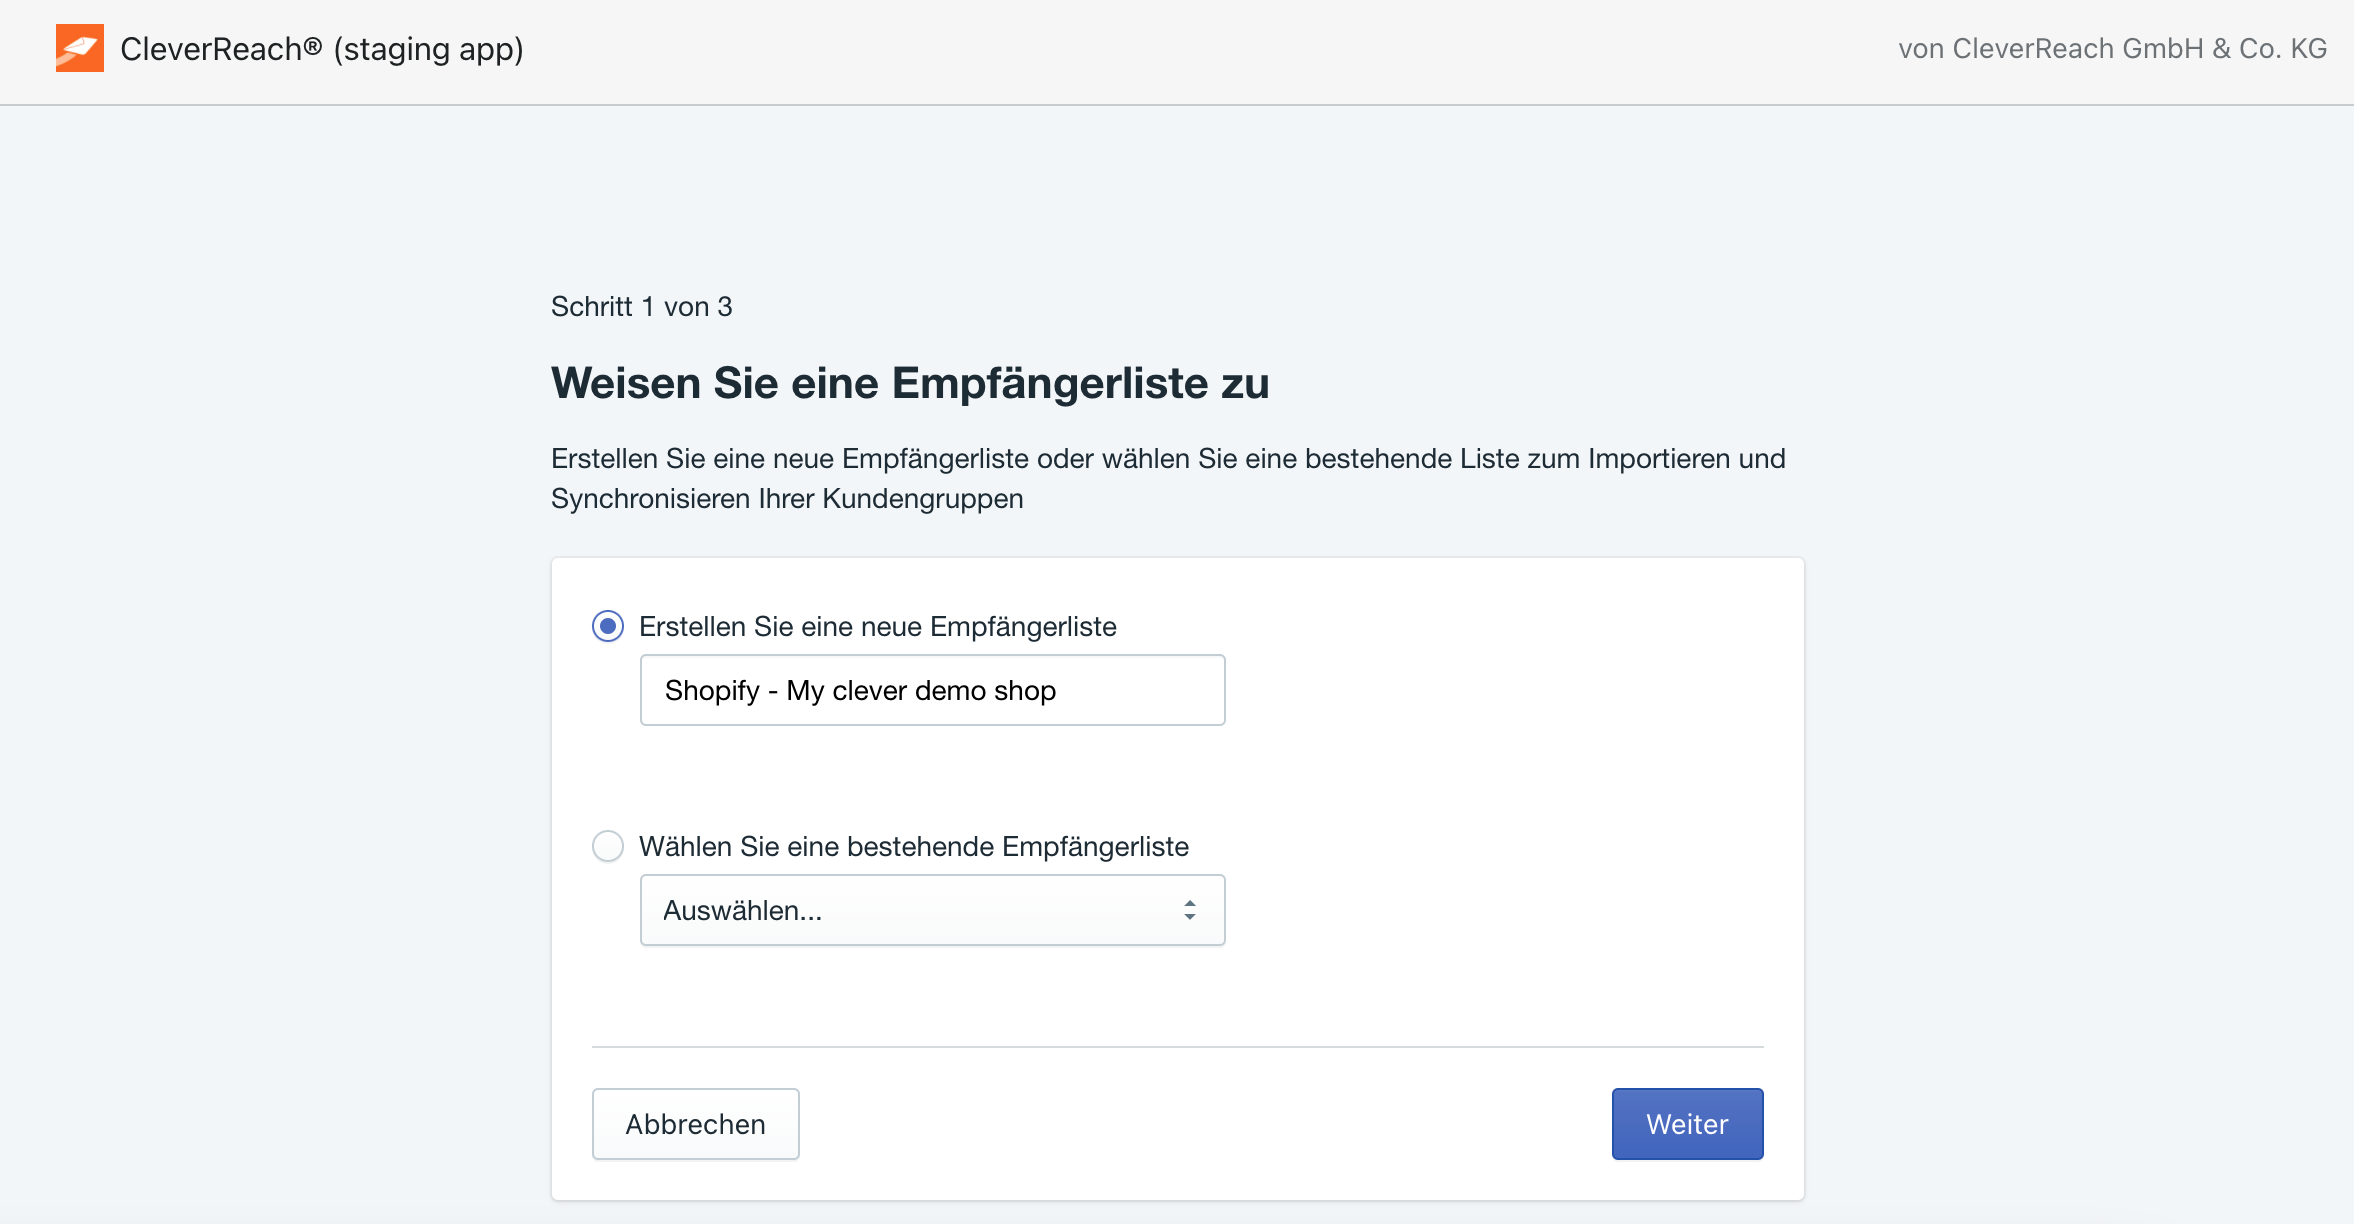Click the dropdown up-down arrow icon

point(1190,910)
